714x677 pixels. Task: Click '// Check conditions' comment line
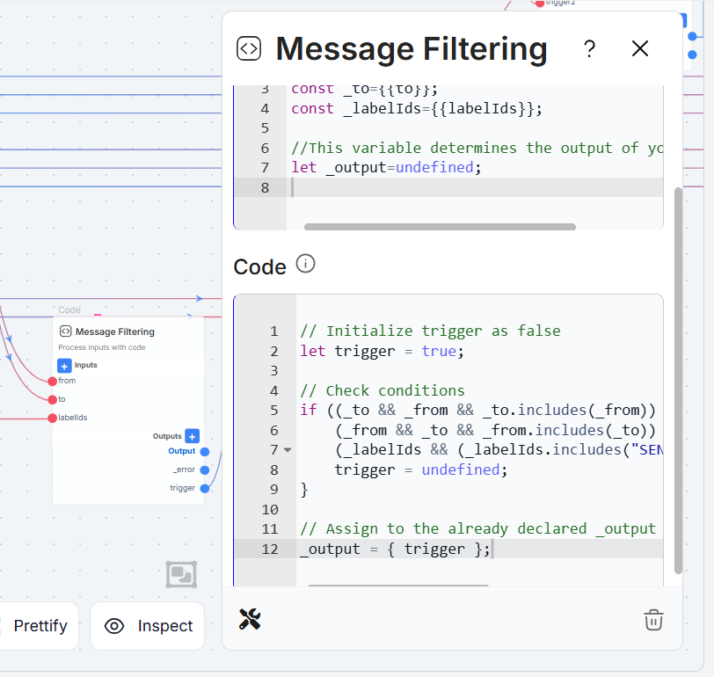382,391
